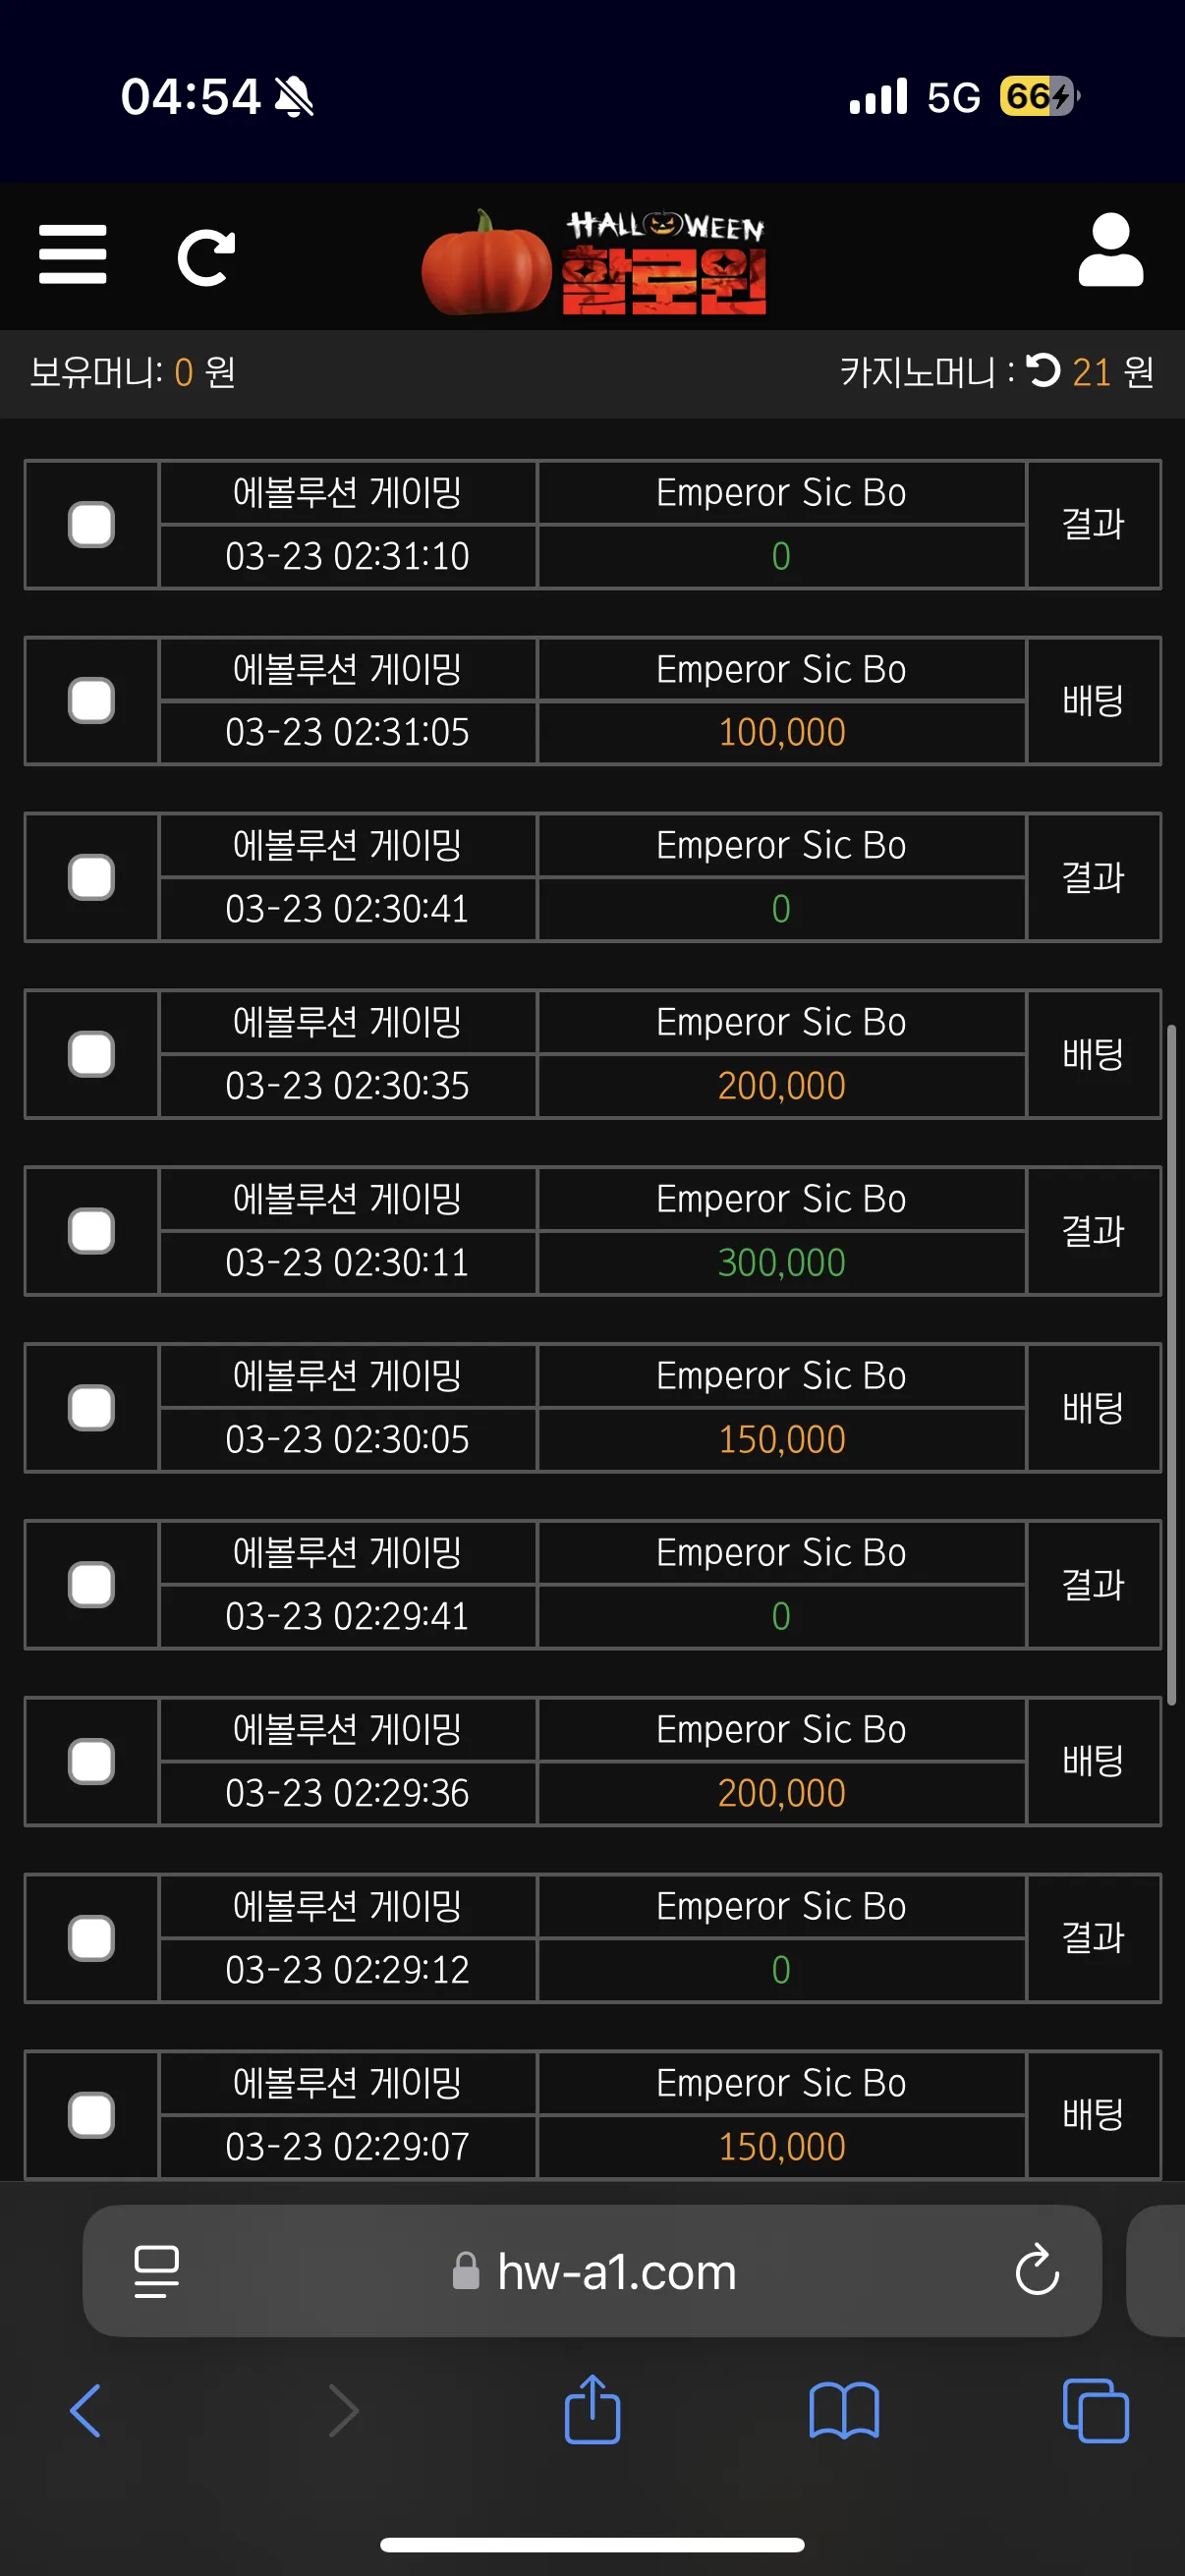Tap the refresh icon beside the menu

tap(206, 257)
